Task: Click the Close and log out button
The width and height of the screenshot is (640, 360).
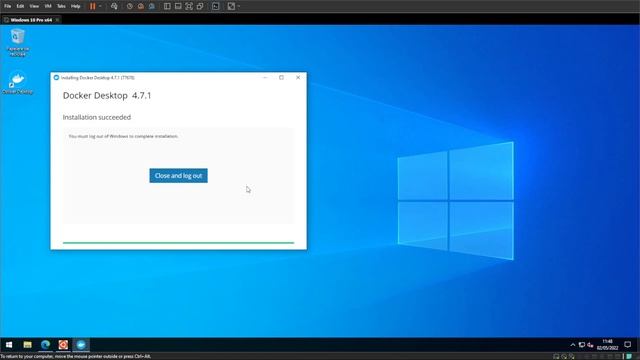Action: click(178, 176)
